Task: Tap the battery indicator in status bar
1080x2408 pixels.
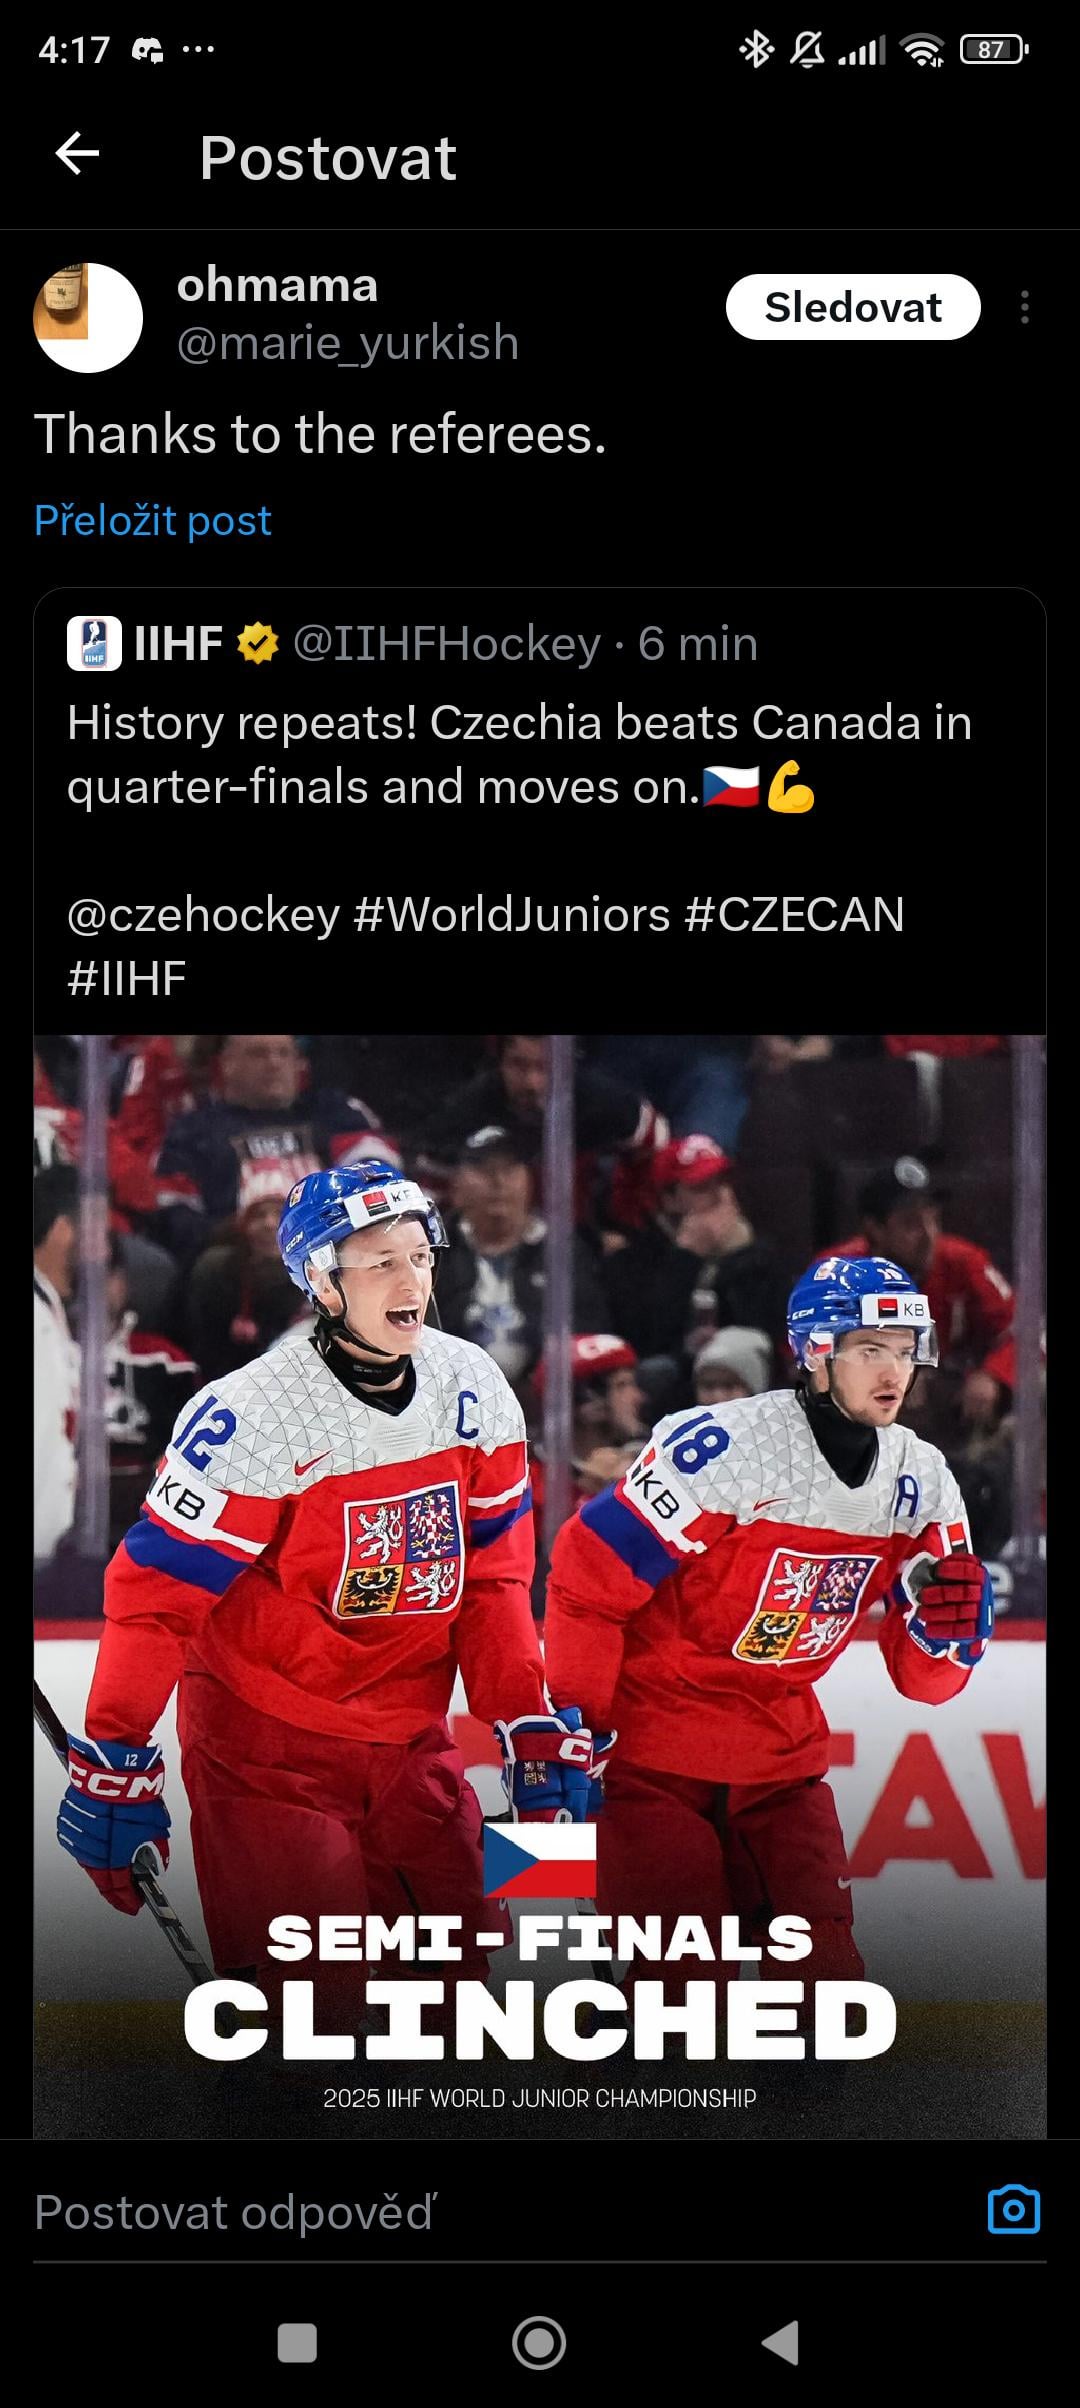Action: (994, 49)
